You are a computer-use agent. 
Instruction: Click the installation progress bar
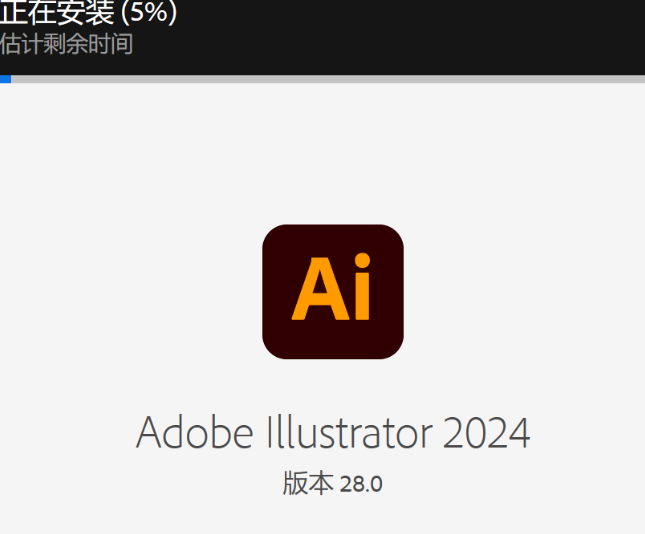click(x=322, y=79)
